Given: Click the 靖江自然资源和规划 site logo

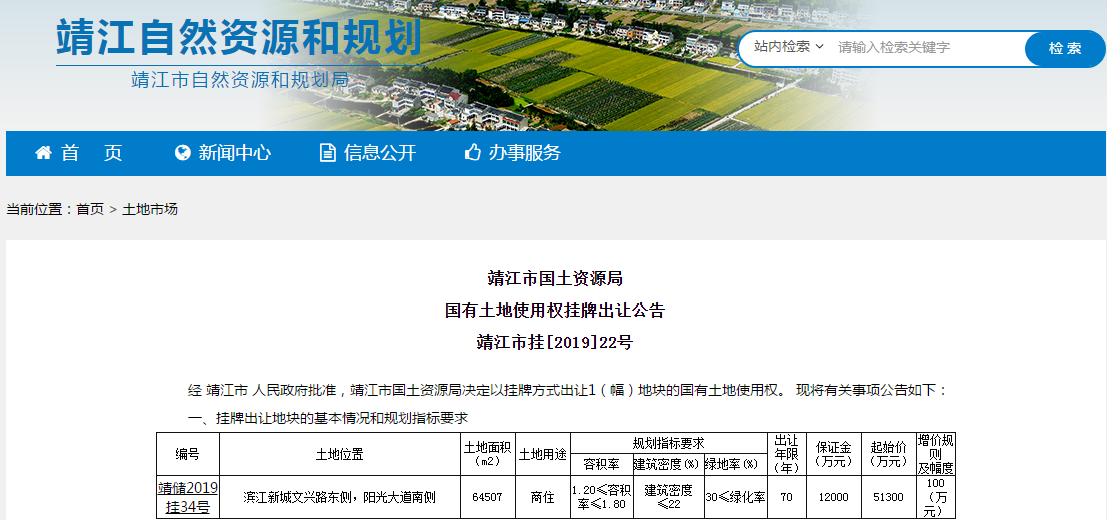Looking at the screenshot, I should click(x=239, y=38).
